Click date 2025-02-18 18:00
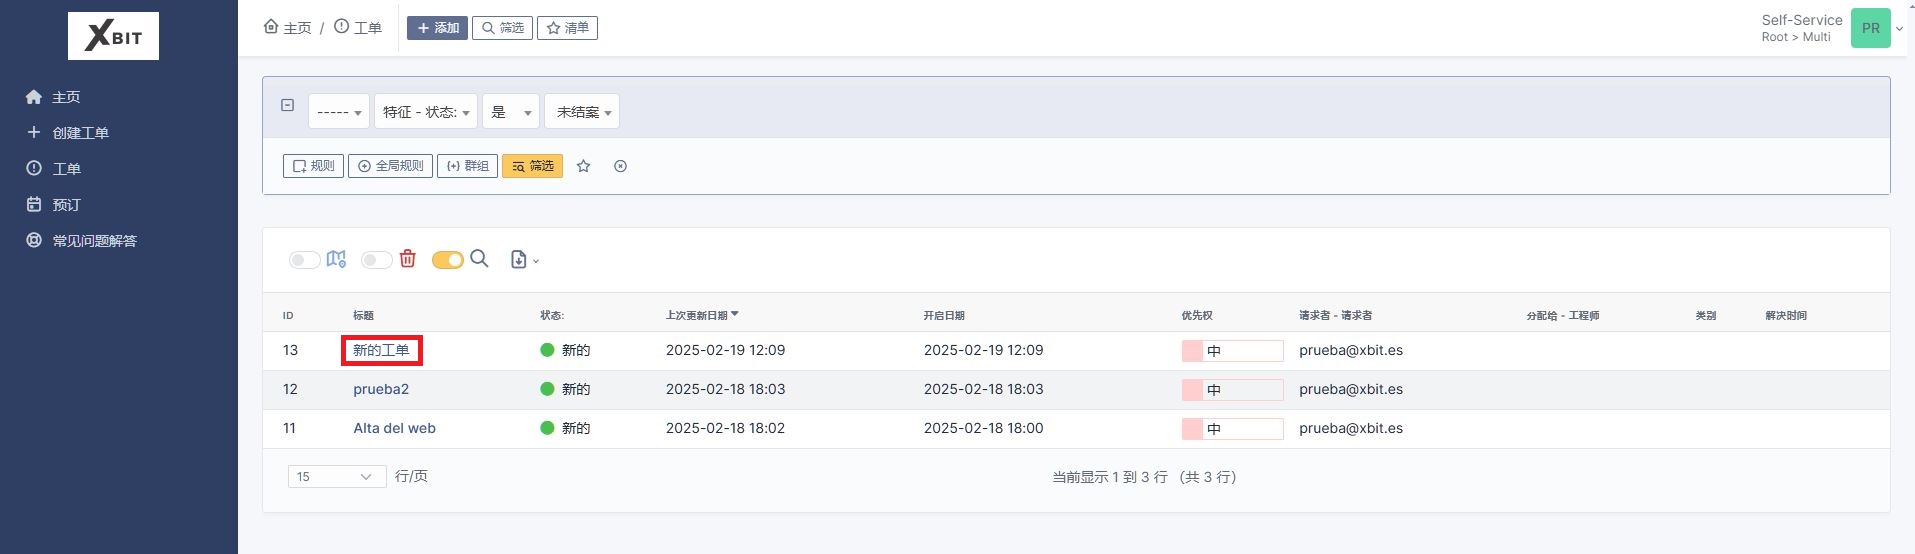This screenshot has height=554, width=1915. pos(983,429)
